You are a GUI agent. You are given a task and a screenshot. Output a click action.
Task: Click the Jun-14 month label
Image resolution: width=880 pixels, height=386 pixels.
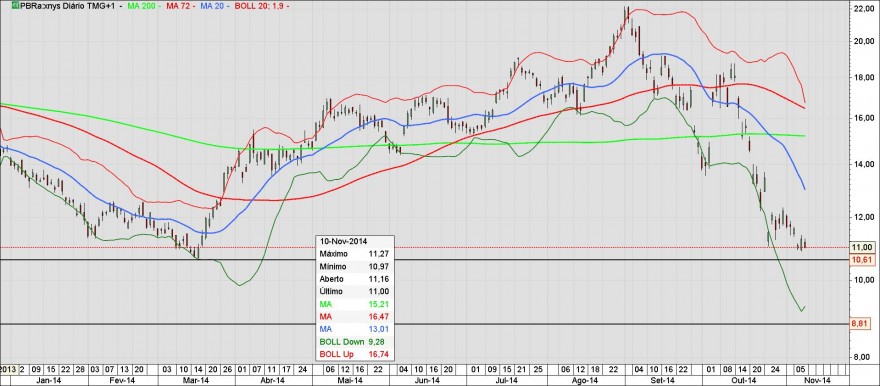tap(429, 380)
